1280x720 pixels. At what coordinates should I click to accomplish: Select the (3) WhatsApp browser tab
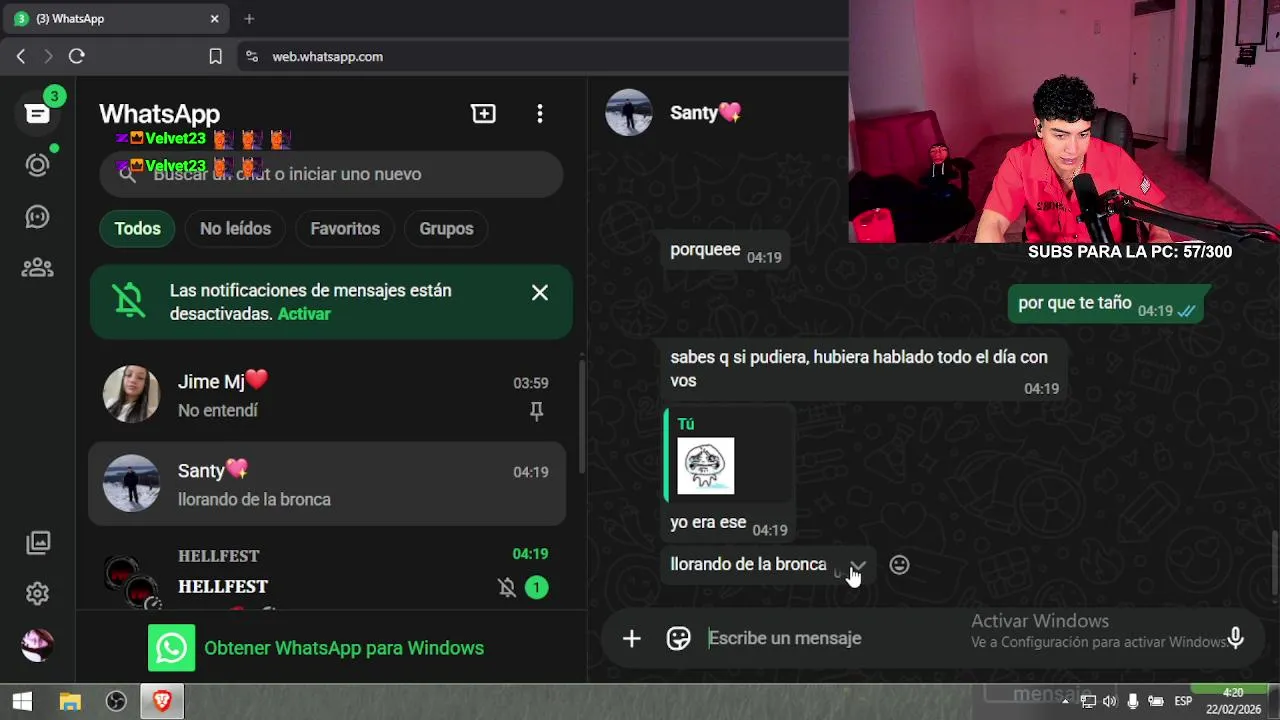(115, 18)
